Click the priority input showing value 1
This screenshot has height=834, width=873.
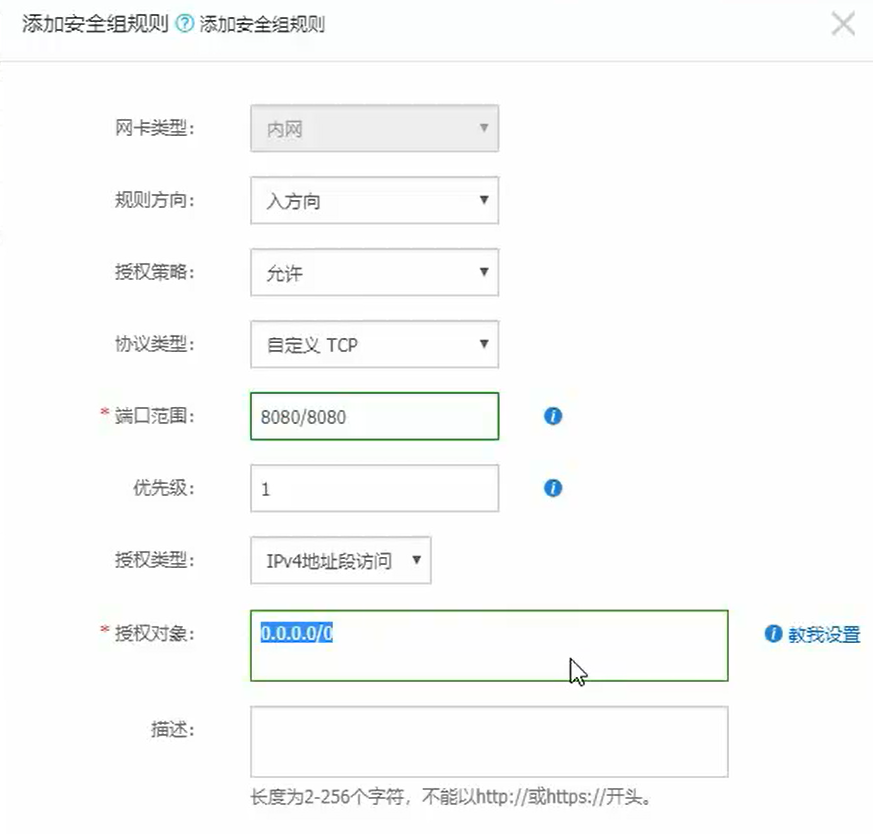[x=374, y=488]
